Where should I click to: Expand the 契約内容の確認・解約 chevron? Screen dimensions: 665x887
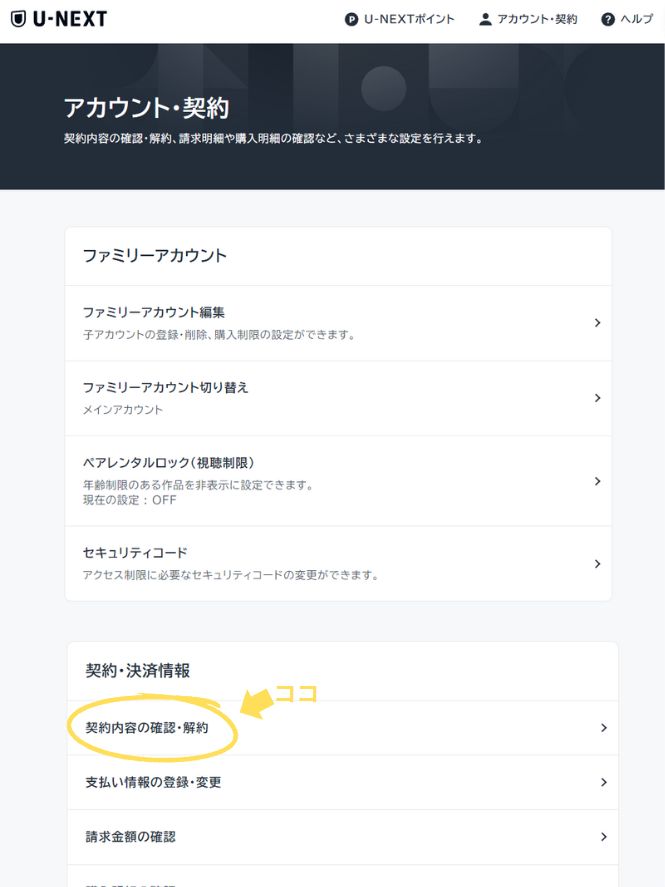[x=603, y=728]
